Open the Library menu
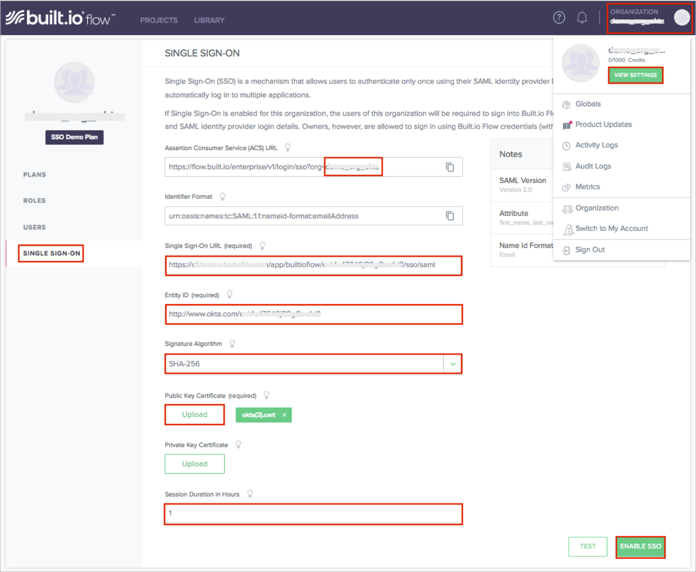Image resolution: width=696 pixels, height=572 pixels. pos(209,20)
